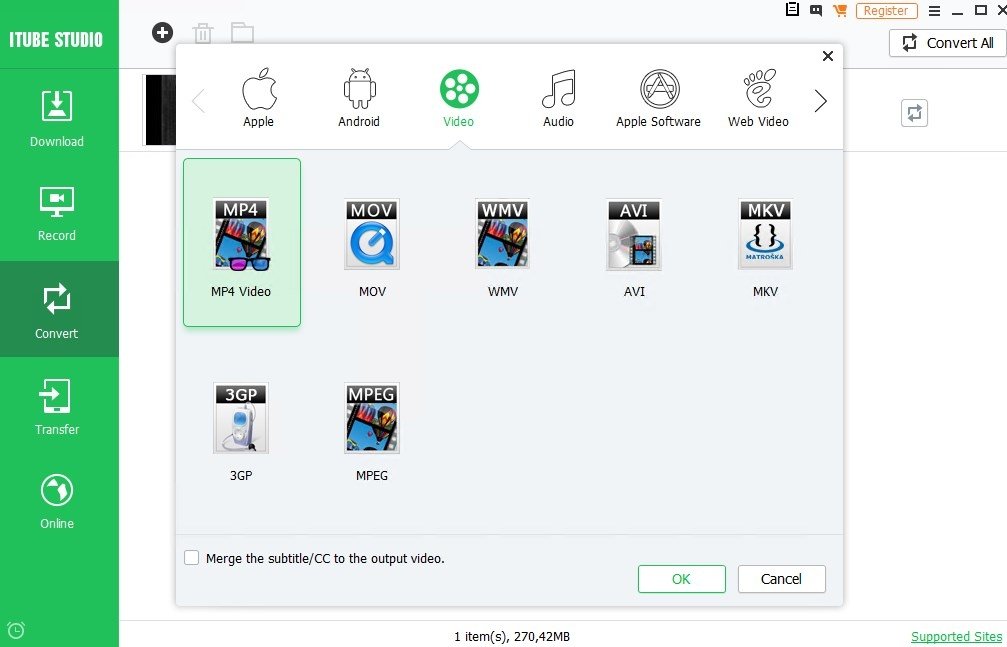Click the convert icon beside video item

pos(914,113)
